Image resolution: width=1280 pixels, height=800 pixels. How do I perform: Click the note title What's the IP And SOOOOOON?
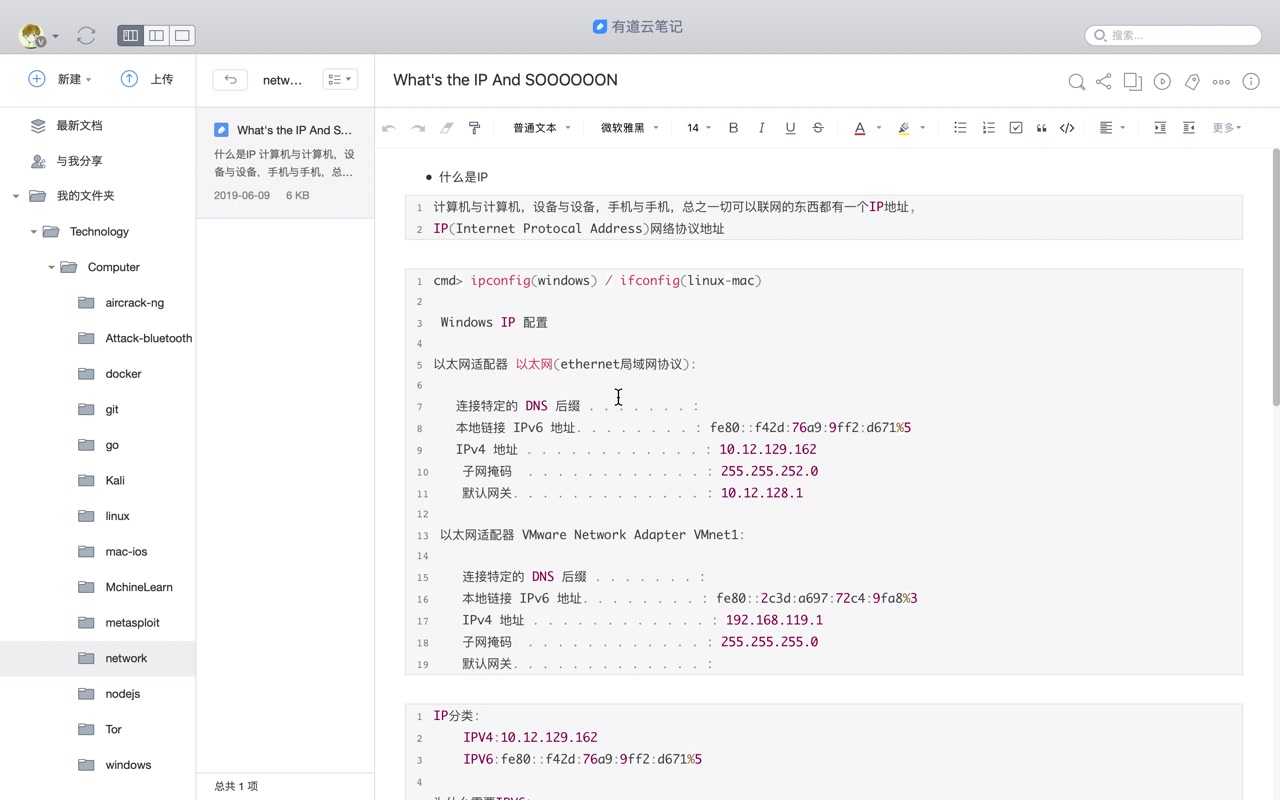[x=505, y=80]
